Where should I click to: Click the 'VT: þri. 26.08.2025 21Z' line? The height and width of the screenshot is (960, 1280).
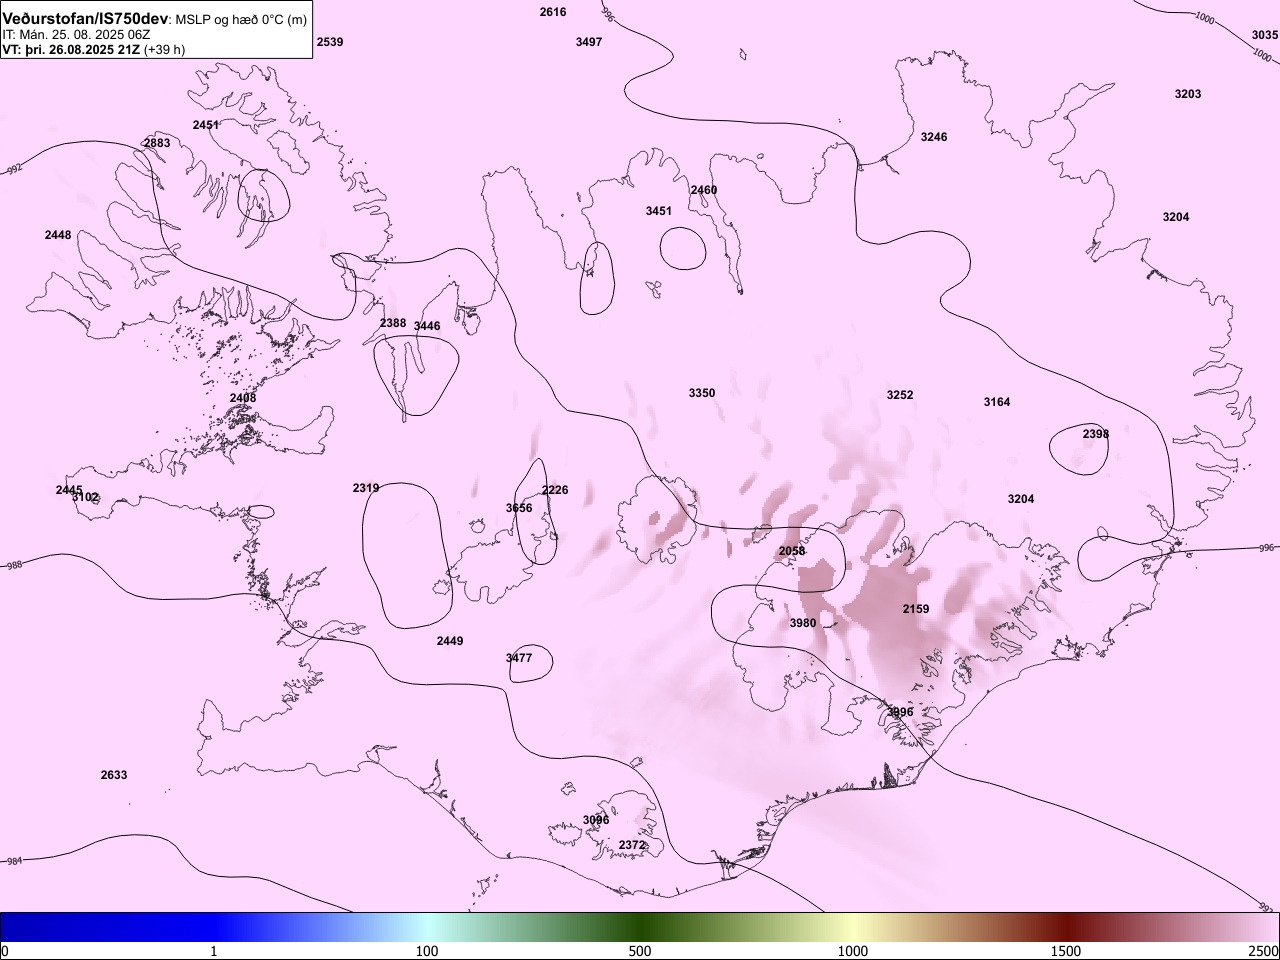tap(72, 49)
